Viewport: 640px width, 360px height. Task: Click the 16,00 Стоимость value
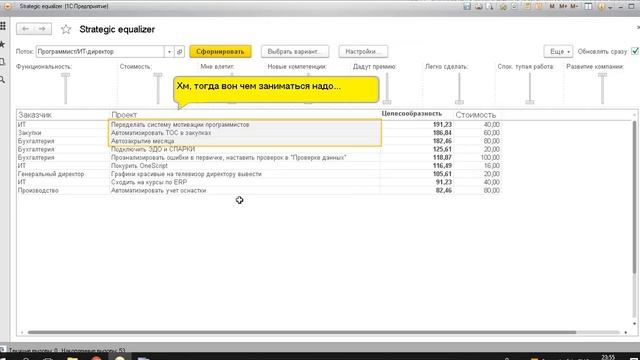pos(492,166)
